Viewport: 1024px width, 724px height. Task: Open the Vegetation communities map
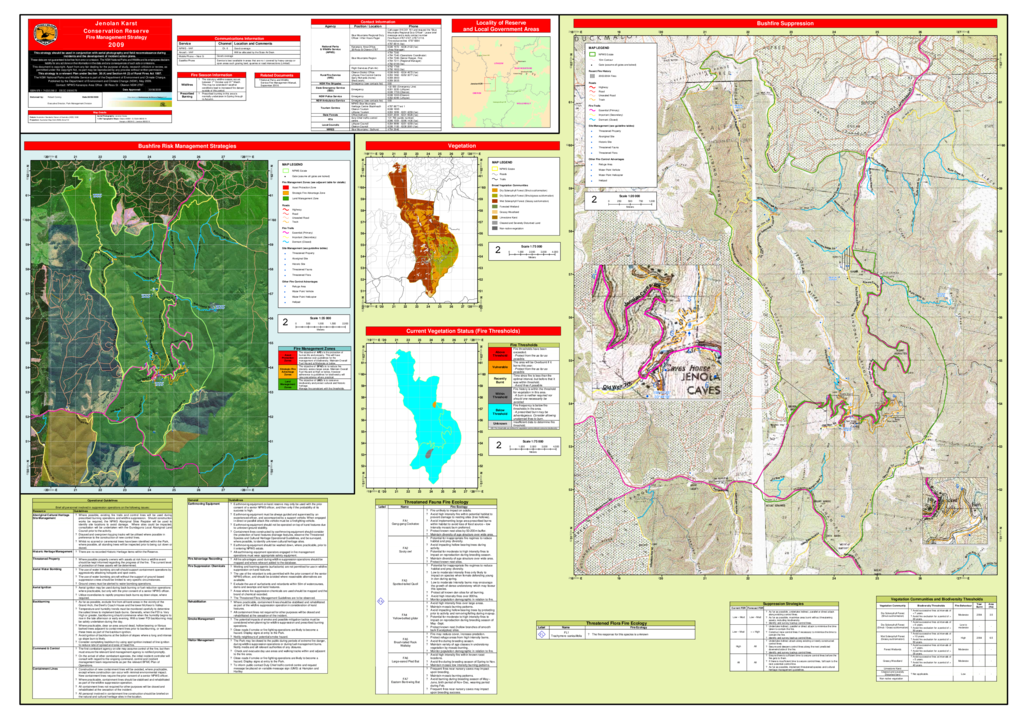(423, 230)
